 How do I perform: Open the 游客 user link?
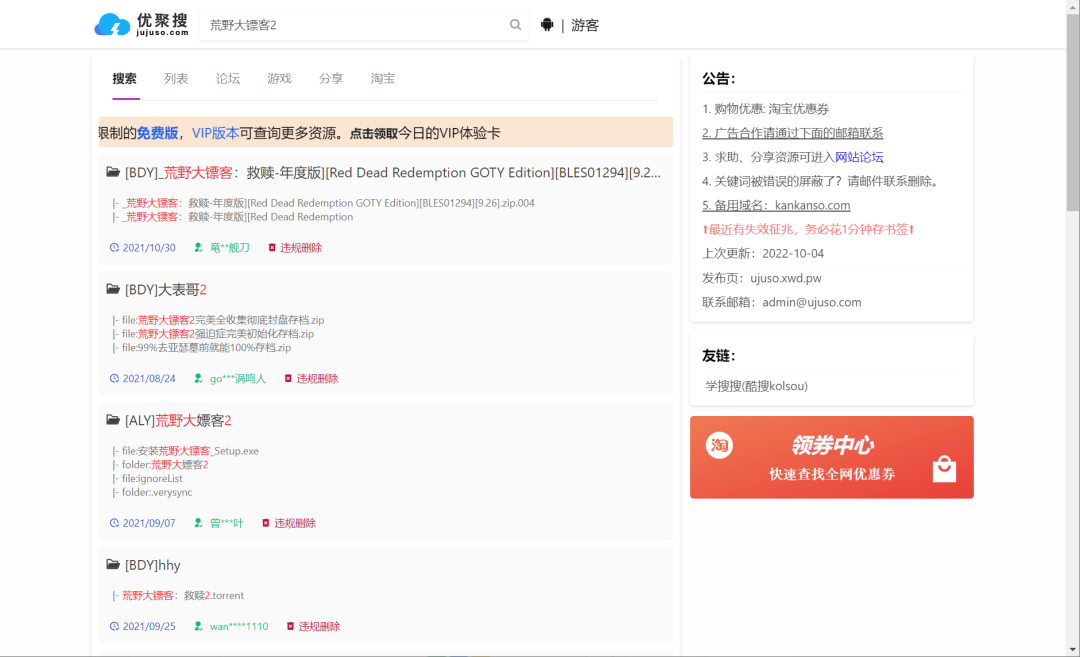coord(585,25)
